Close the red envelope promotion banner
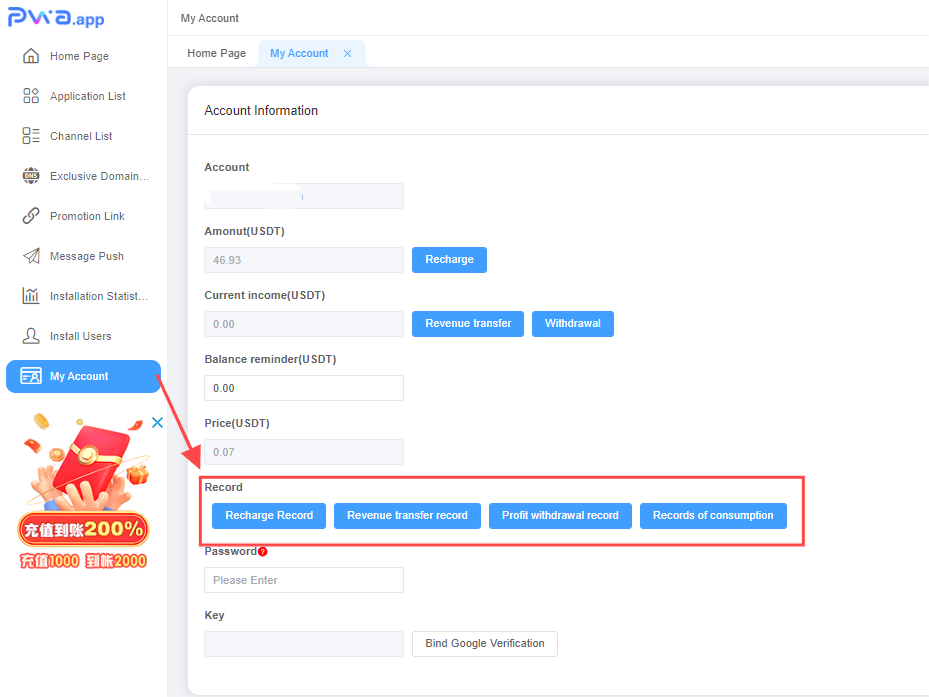 click(x=157, y=423)
